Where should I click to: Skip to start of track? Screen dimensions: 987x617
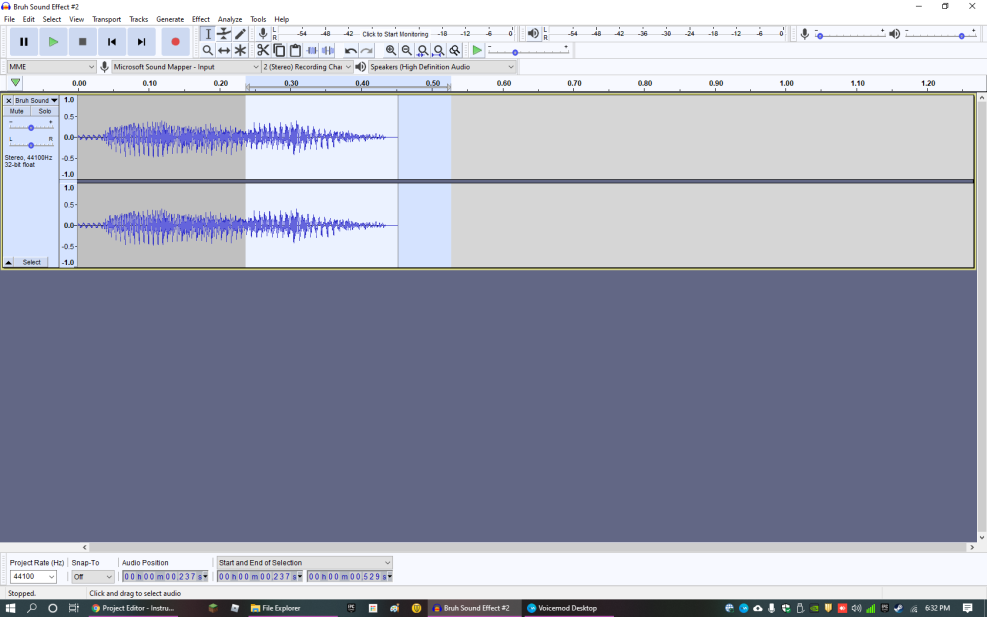point(112,42)
